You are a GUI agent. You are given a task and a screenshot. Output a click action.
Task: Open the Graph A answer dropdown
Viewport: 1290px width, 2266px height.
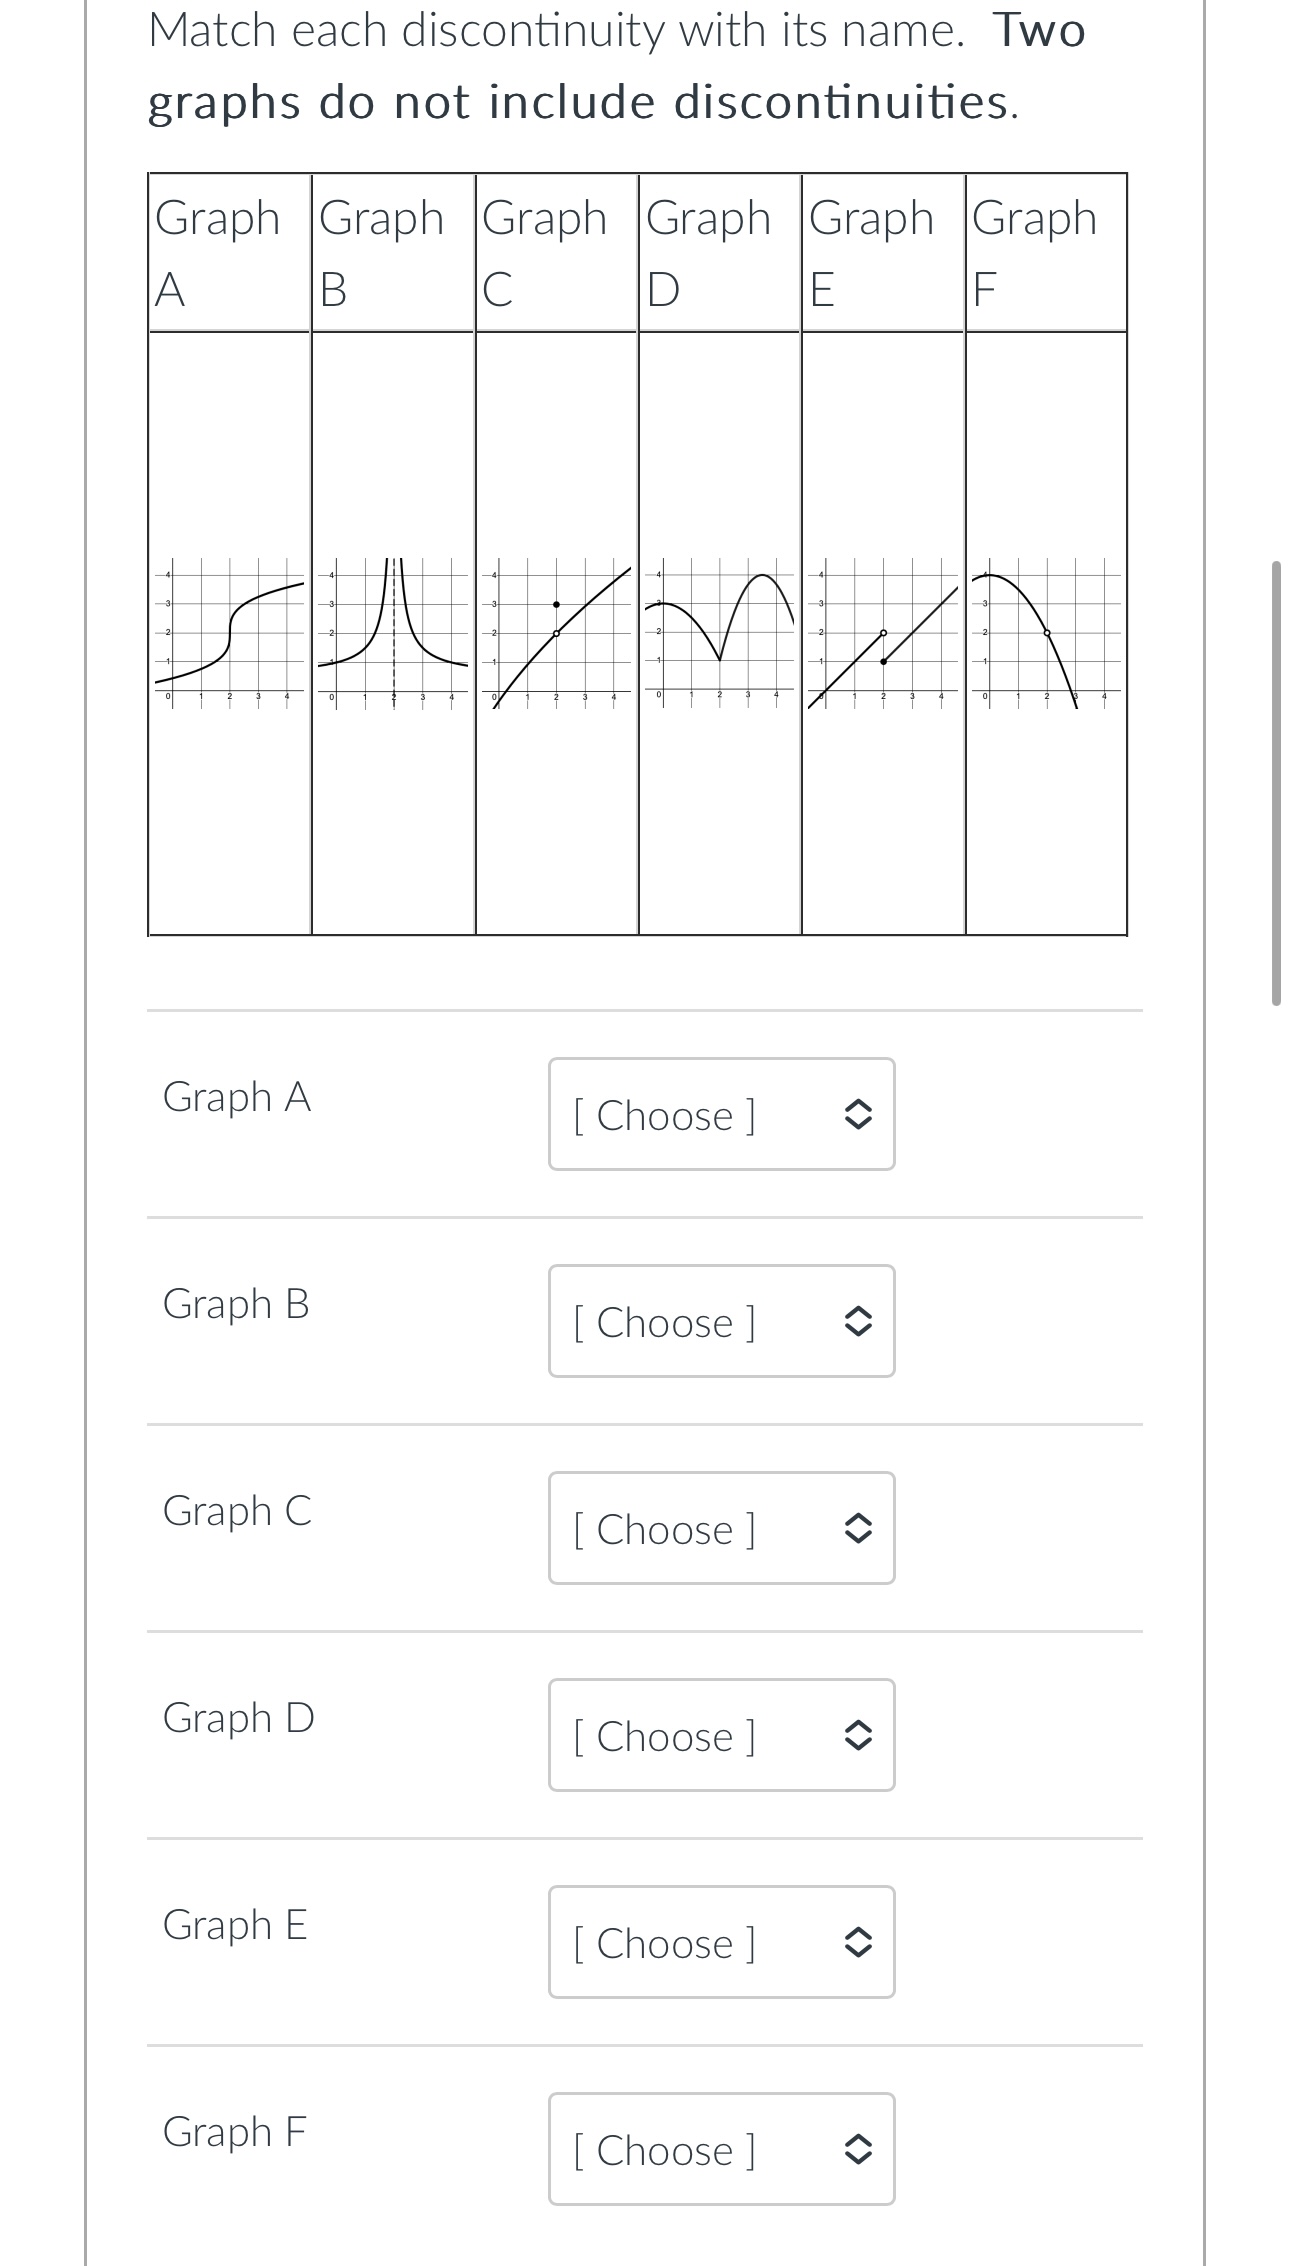pos(721,1114)
